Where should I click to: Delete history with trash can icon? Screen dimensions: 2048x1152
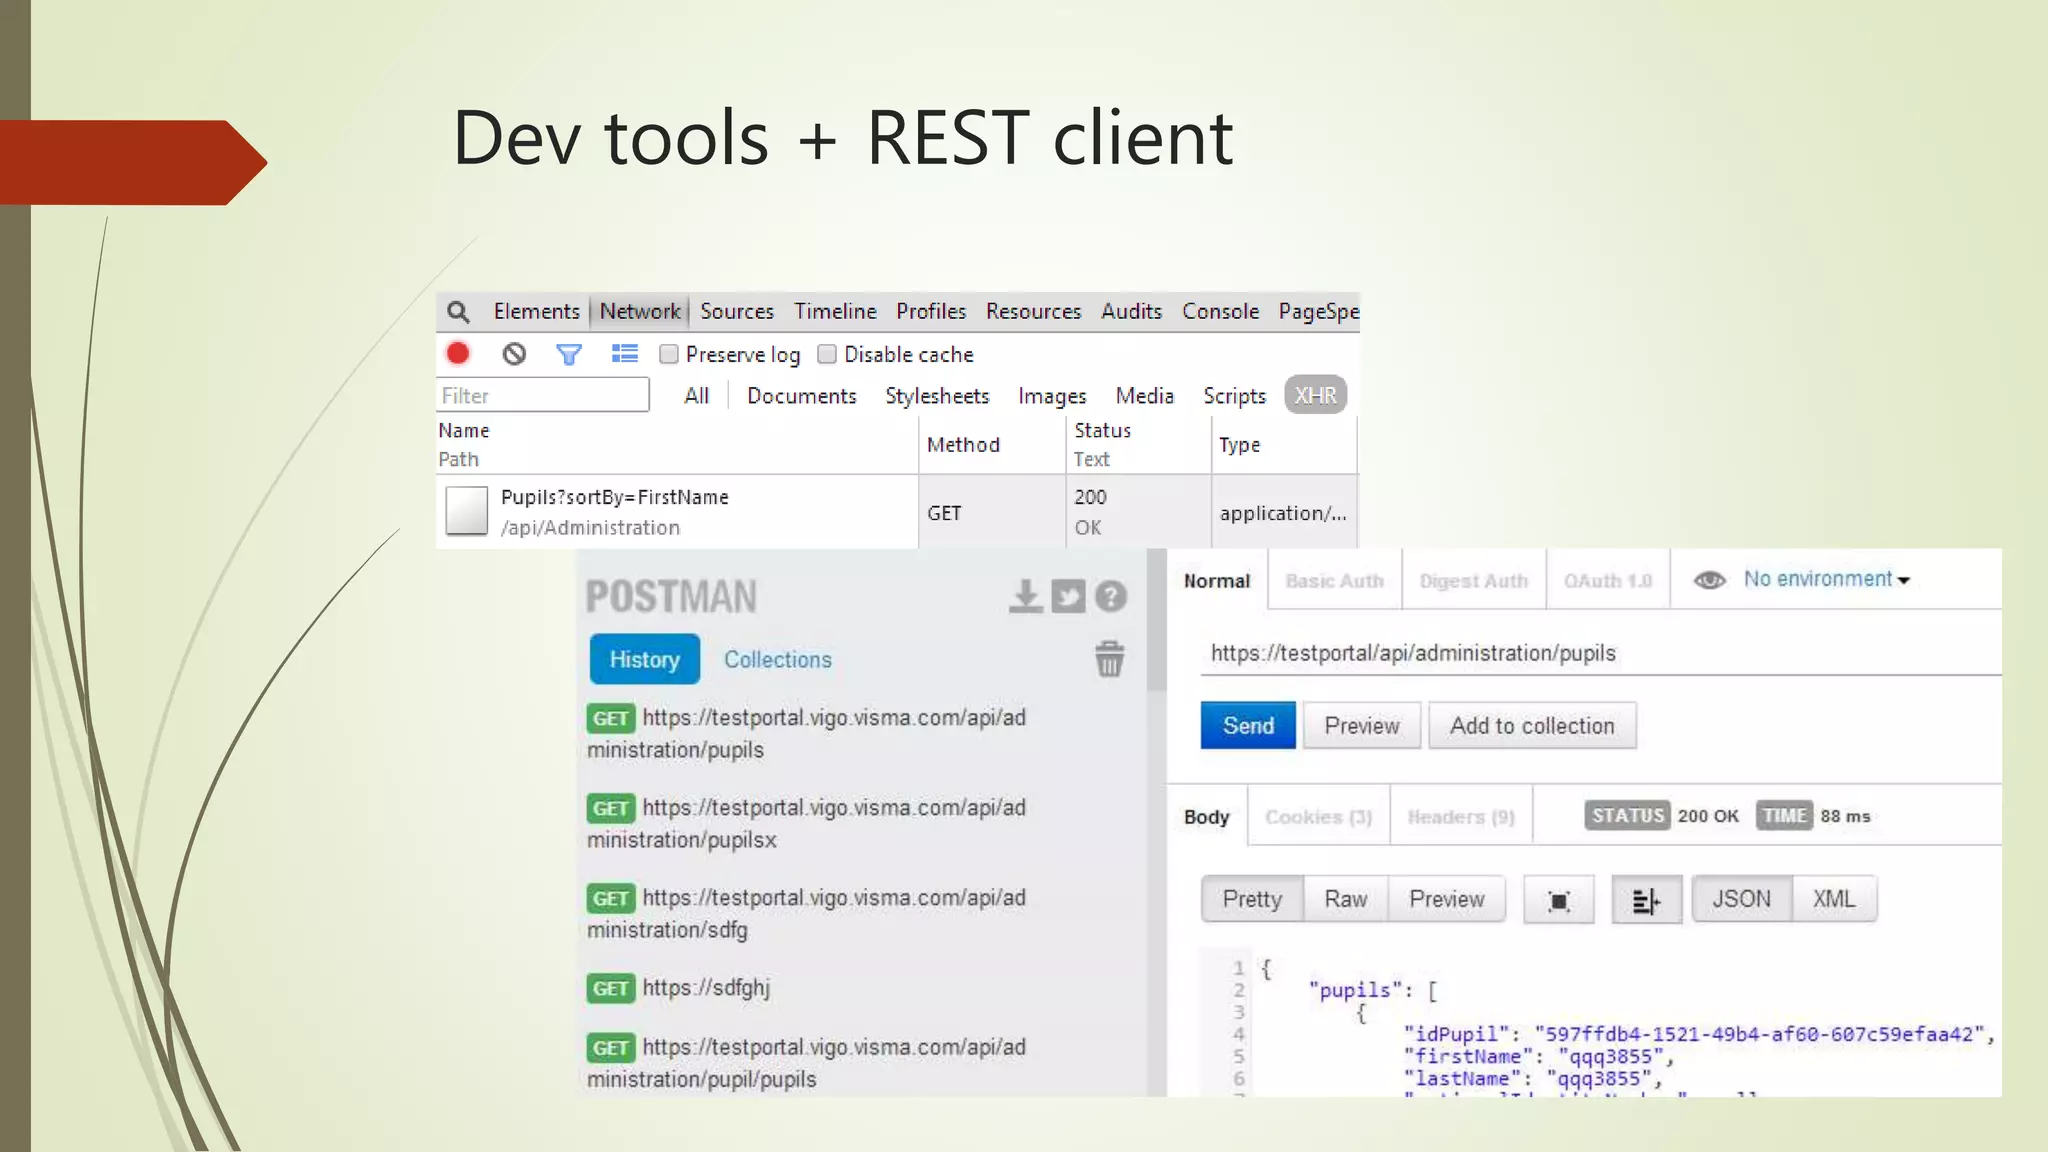1109,659
